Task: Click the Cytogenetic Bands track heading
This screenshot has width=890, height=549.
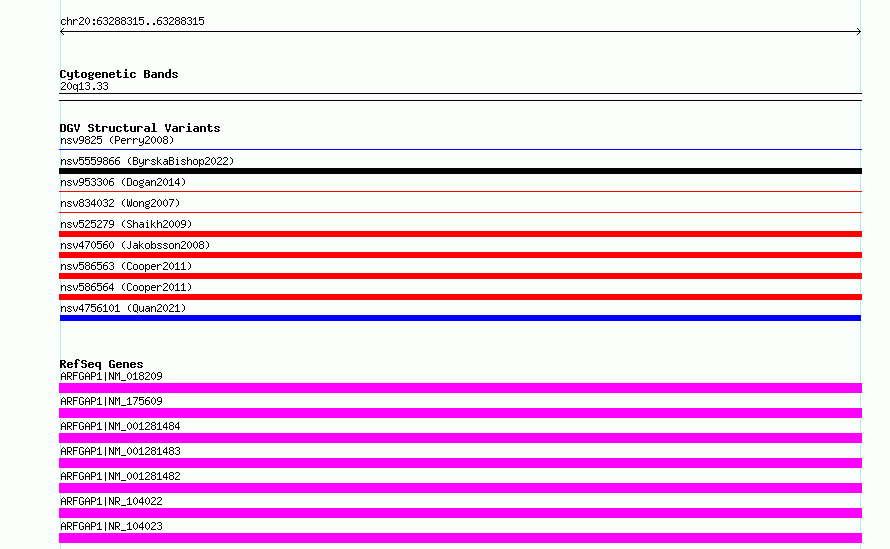Action: pos(119,74)
